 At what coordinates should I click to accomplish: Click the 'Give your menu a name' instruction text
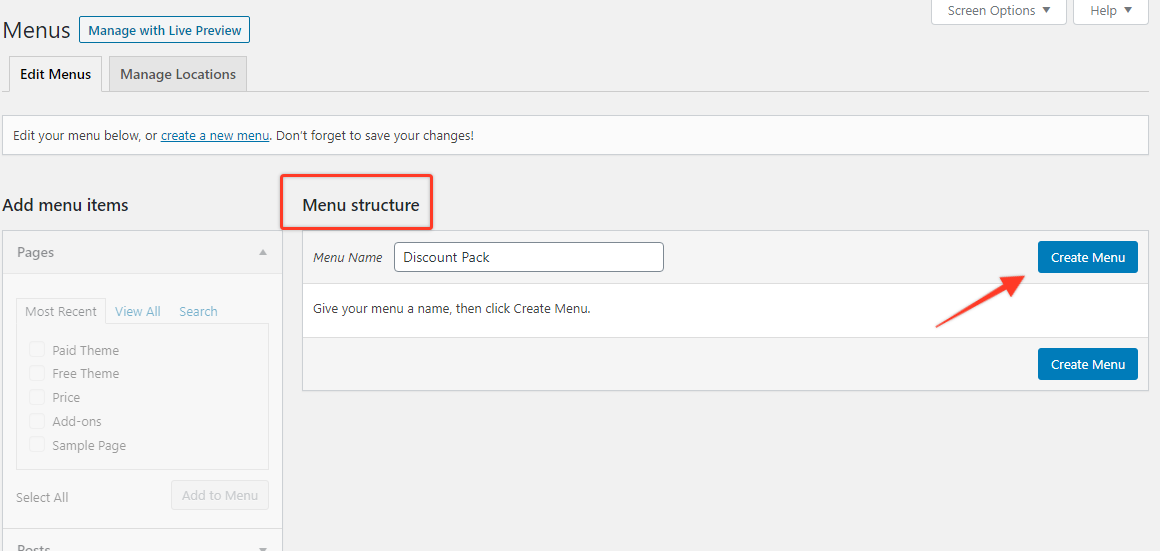452,308
